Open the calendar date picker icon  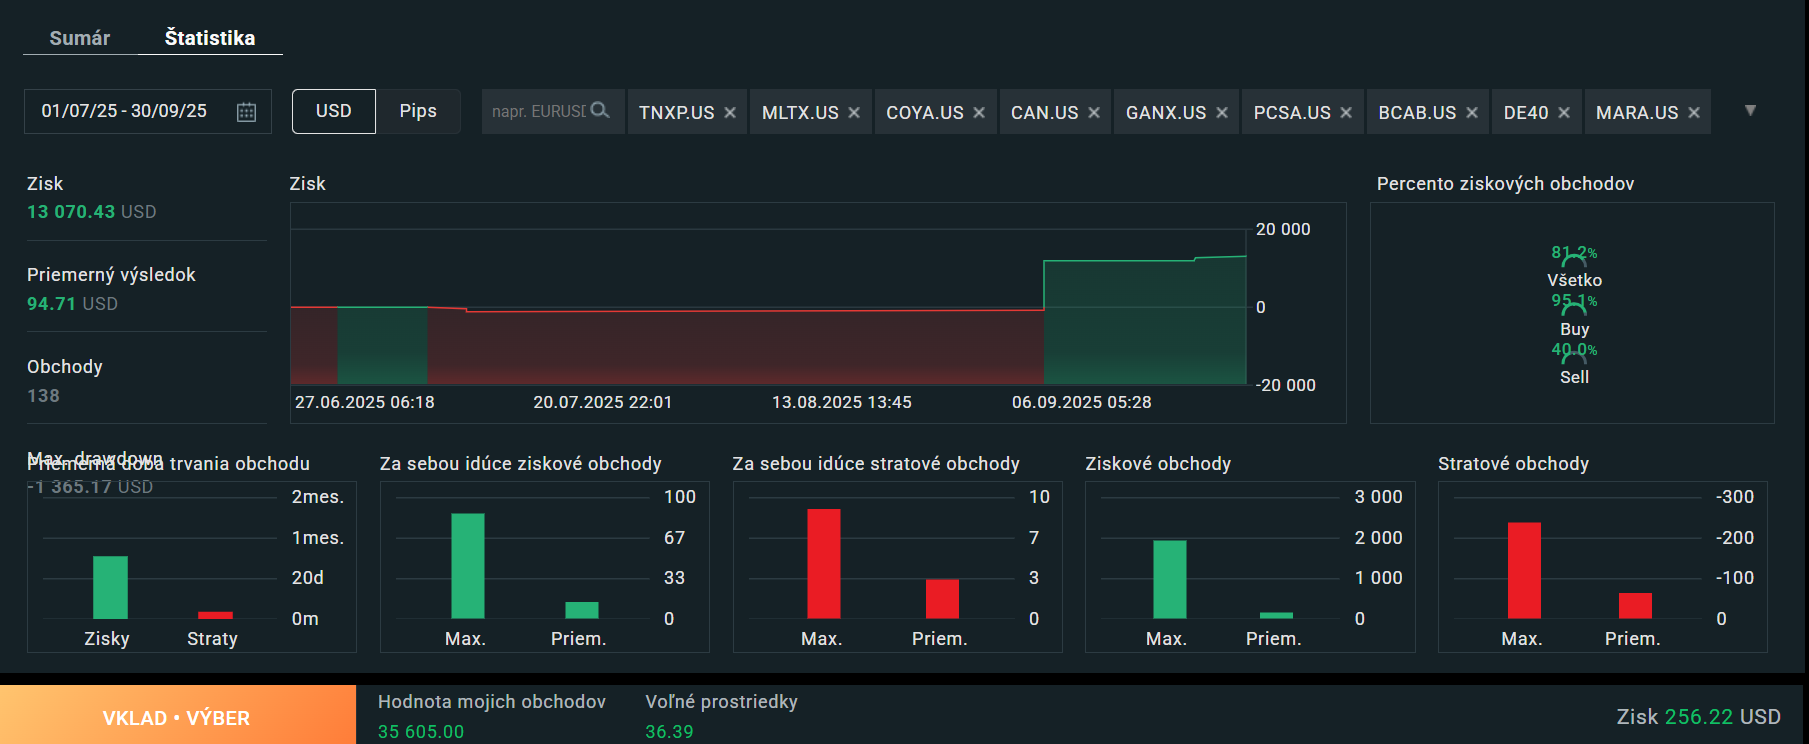tap(246, 112)
